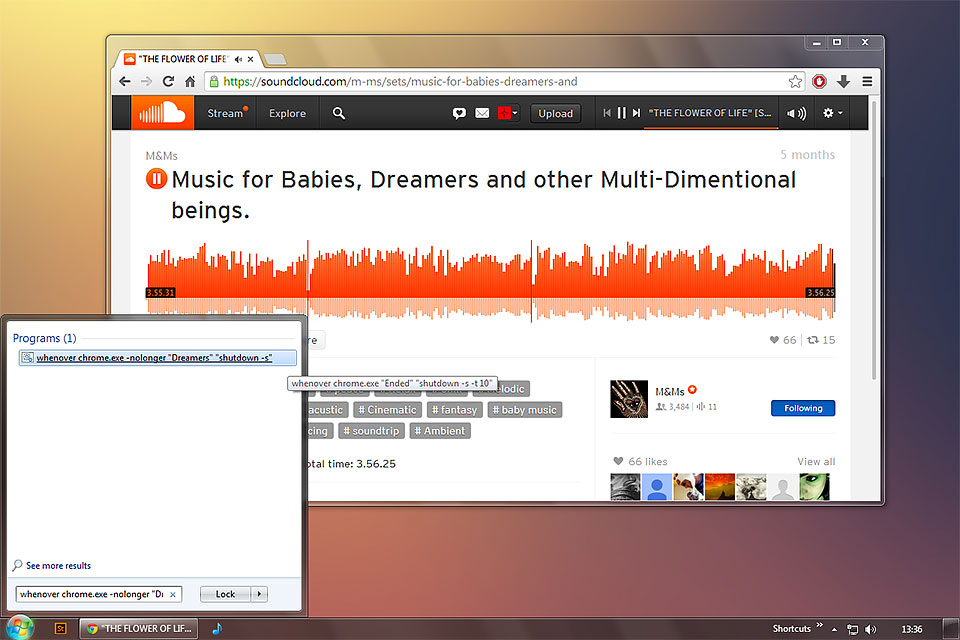Open the red user avatar dropdown

508,113
